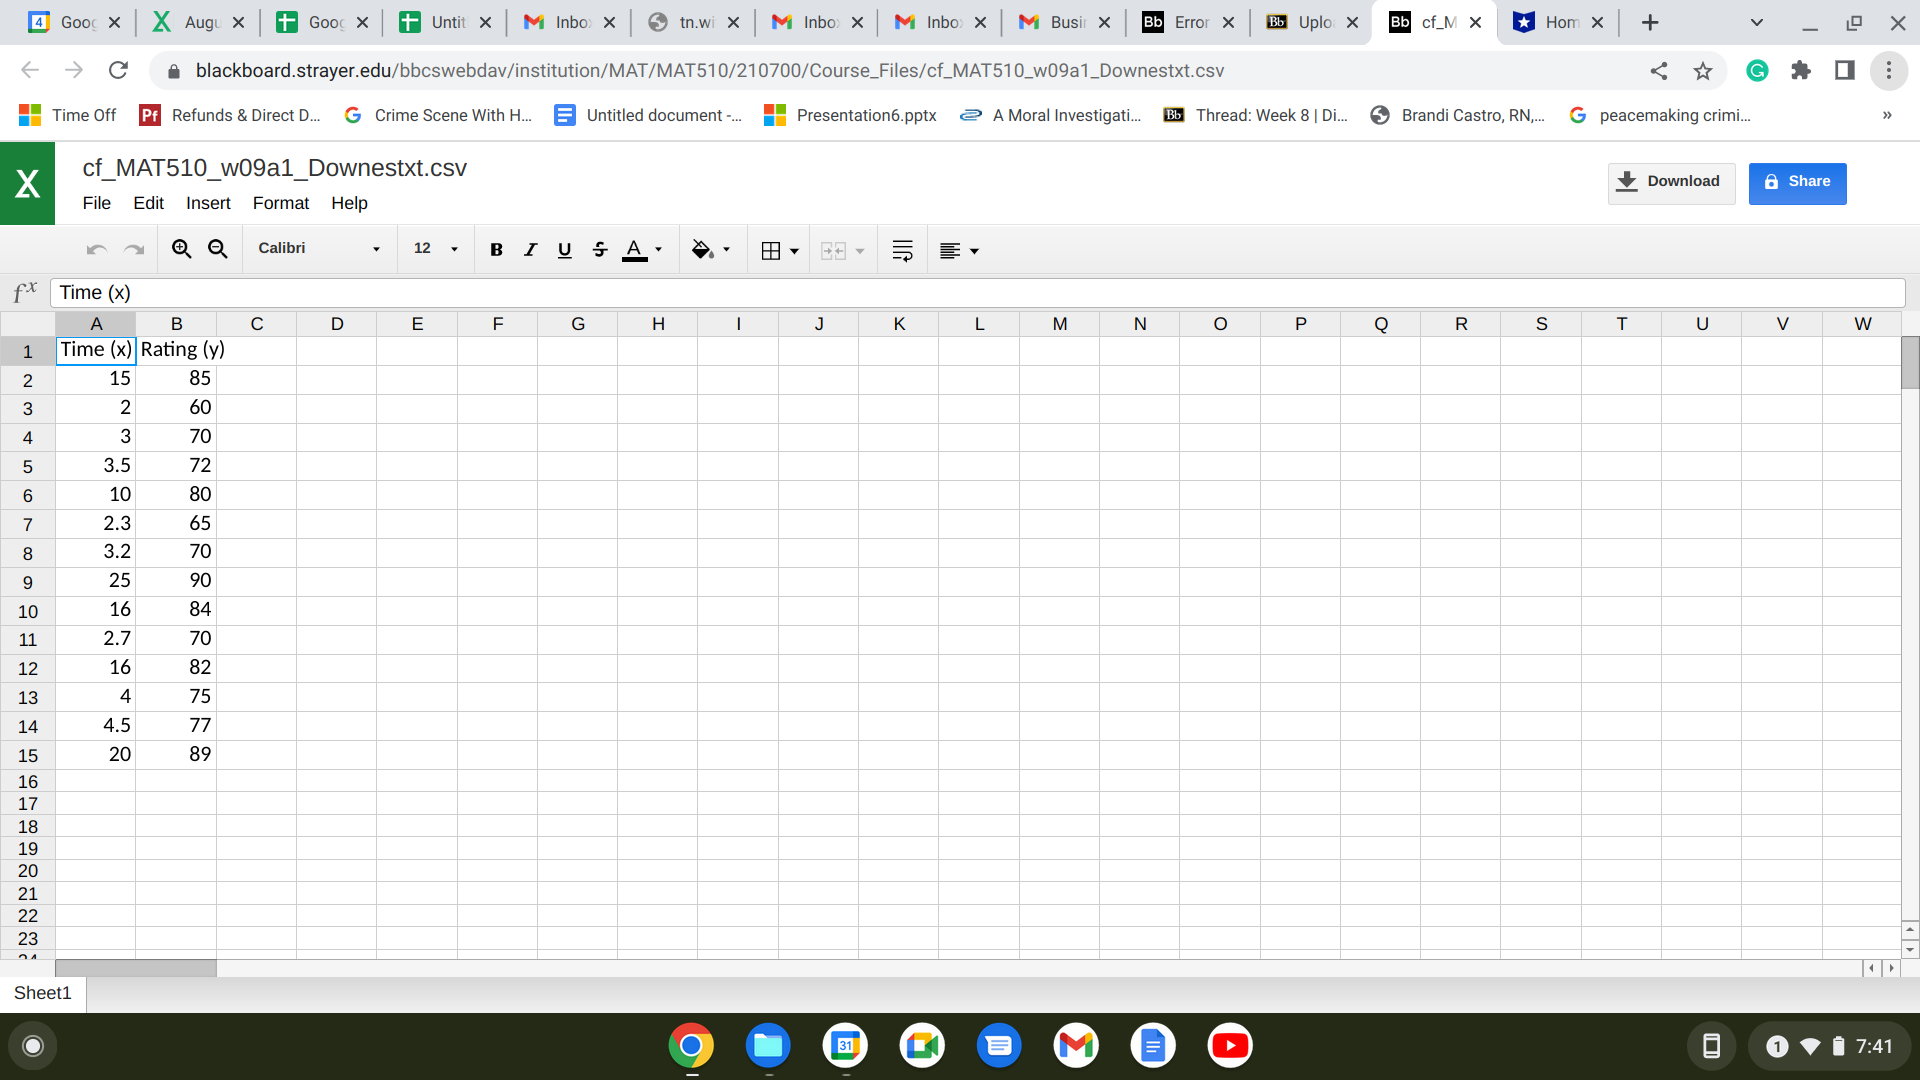The image size is (1920, 1080).
Task: Bookmark page with the star icon
Action: point(1703,71)
